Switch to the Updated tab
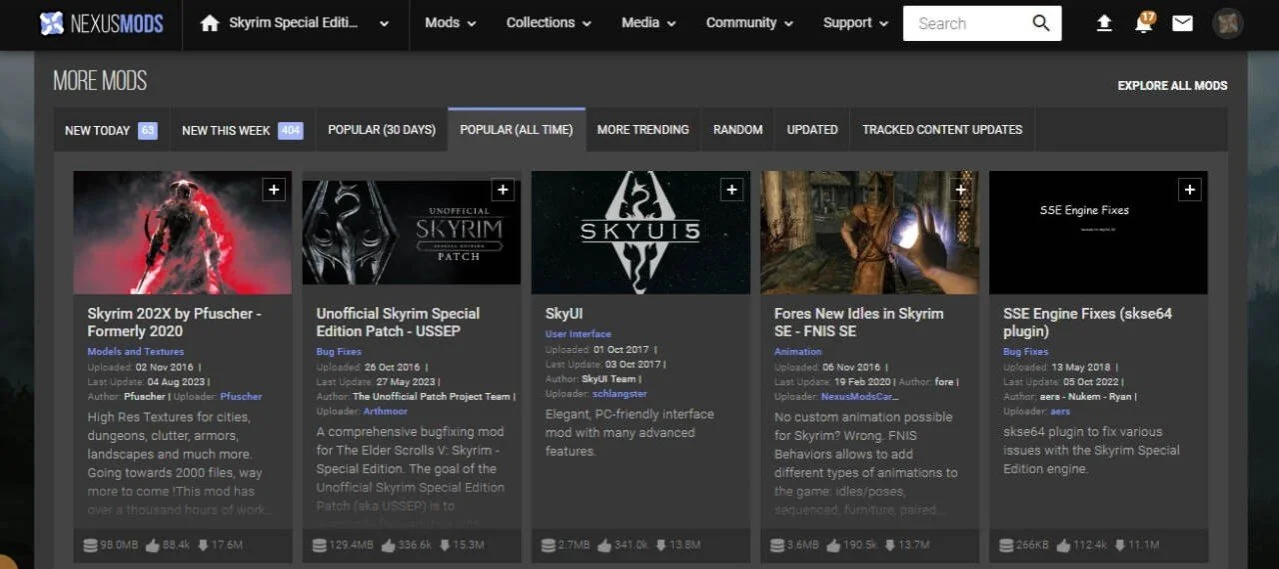Viewport: 1279px width, 569px height. pos(812,130)
